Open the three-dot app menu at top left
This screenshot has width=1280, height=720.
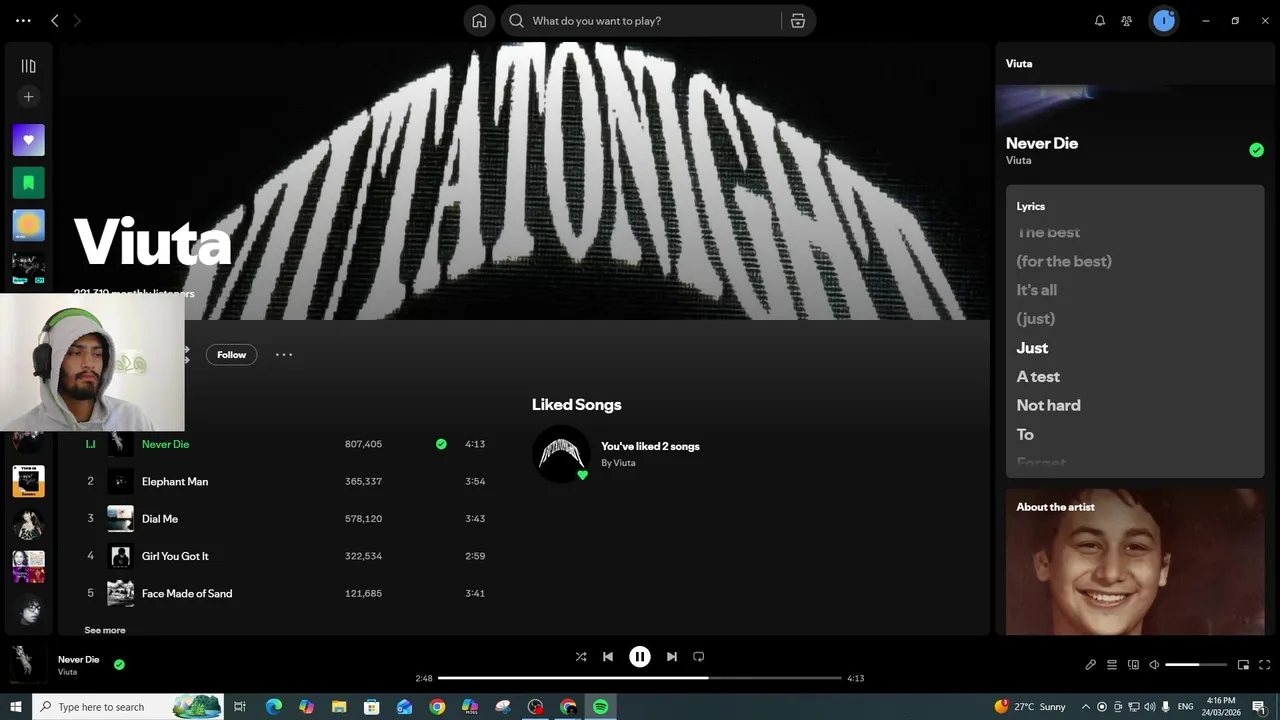(x=23, y=21)
